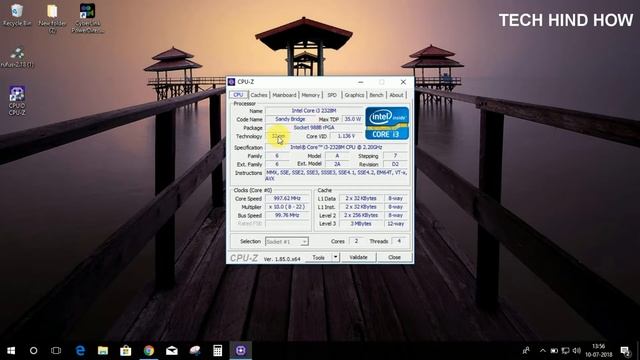Screen dimensions: 640x360
Task: Open the Windows Start menu
Action: click(11, 350)
